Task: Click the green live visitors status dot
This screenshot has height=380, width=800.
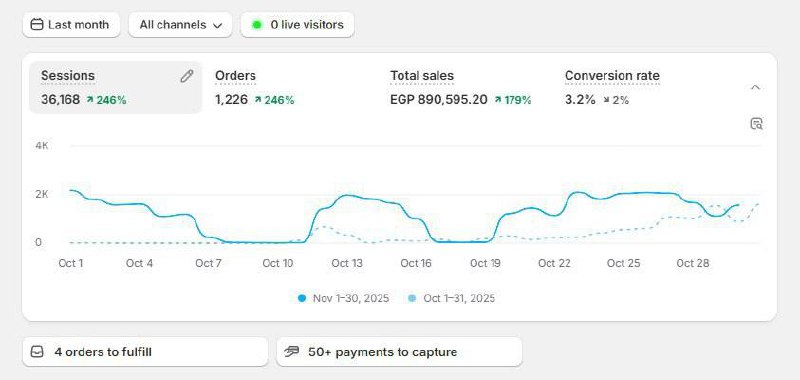Action: pos(257,24)
